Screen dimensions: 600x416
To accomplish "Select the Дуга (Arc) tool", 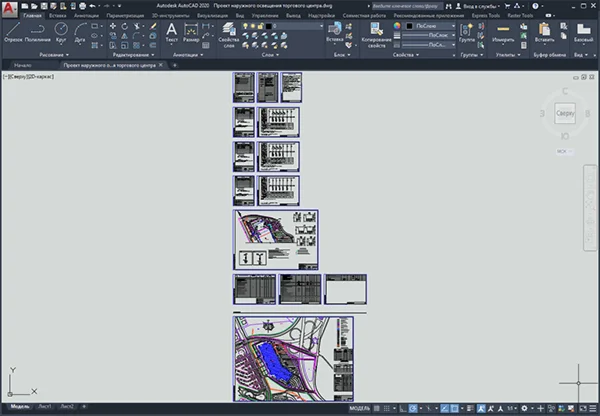I will pyautogui.click(x=80, y=32).
